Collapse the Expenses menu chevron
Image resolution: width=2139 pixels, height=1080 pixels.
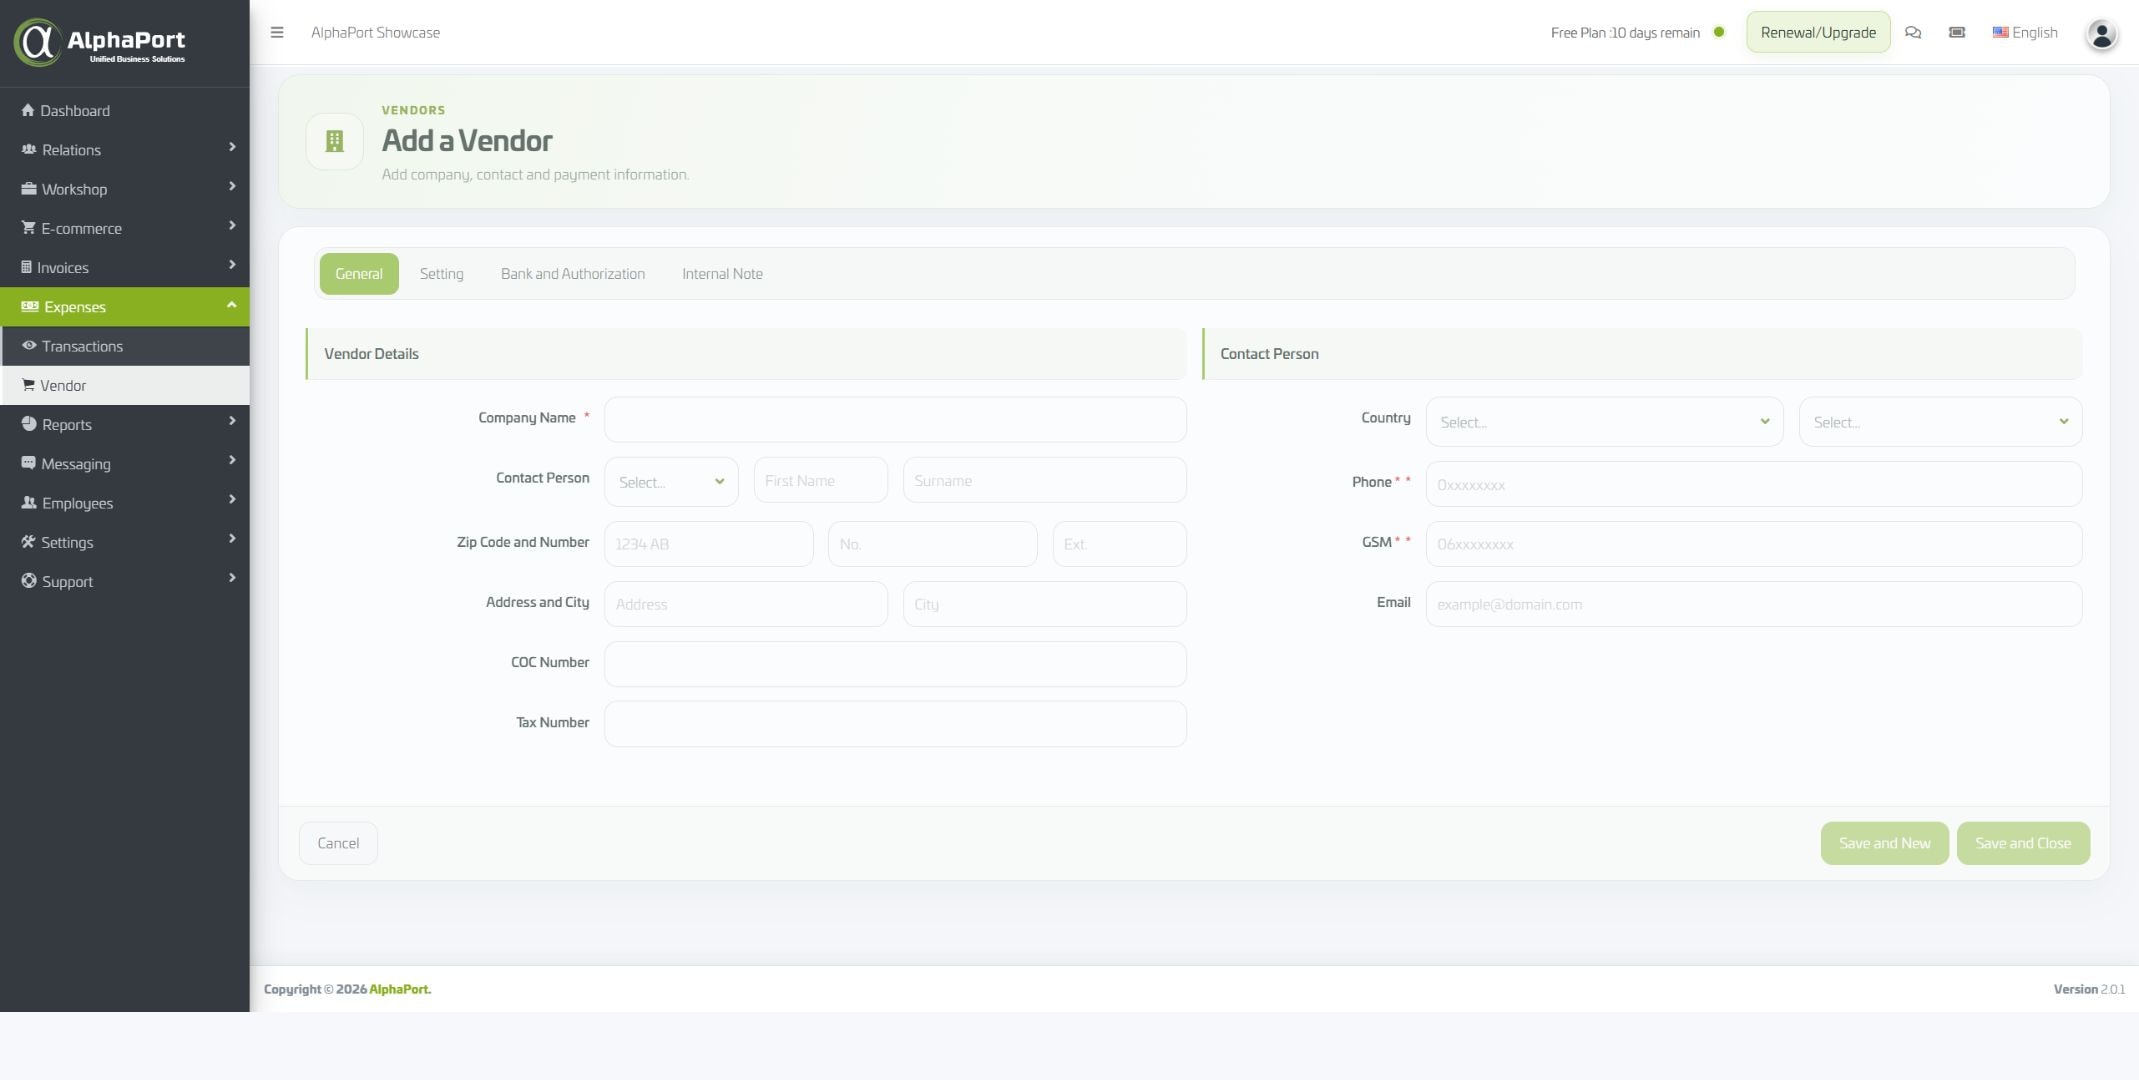232,305
